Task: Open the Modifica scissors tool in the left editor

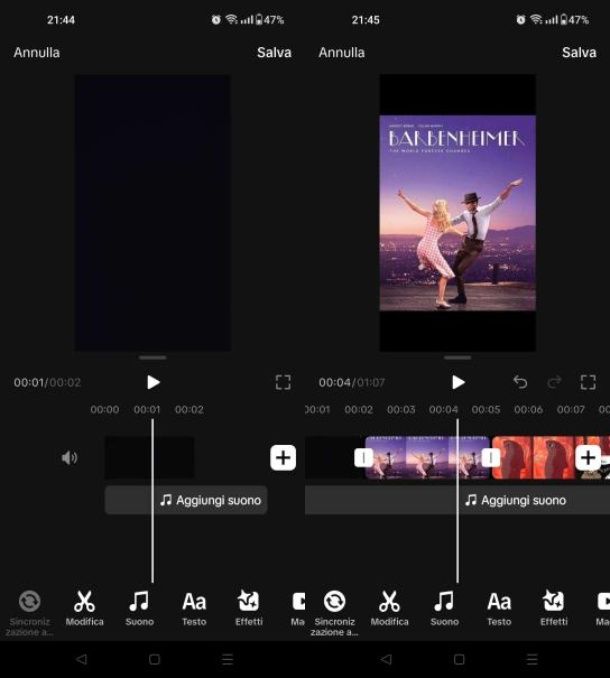Action: click(x=84, y=608)
